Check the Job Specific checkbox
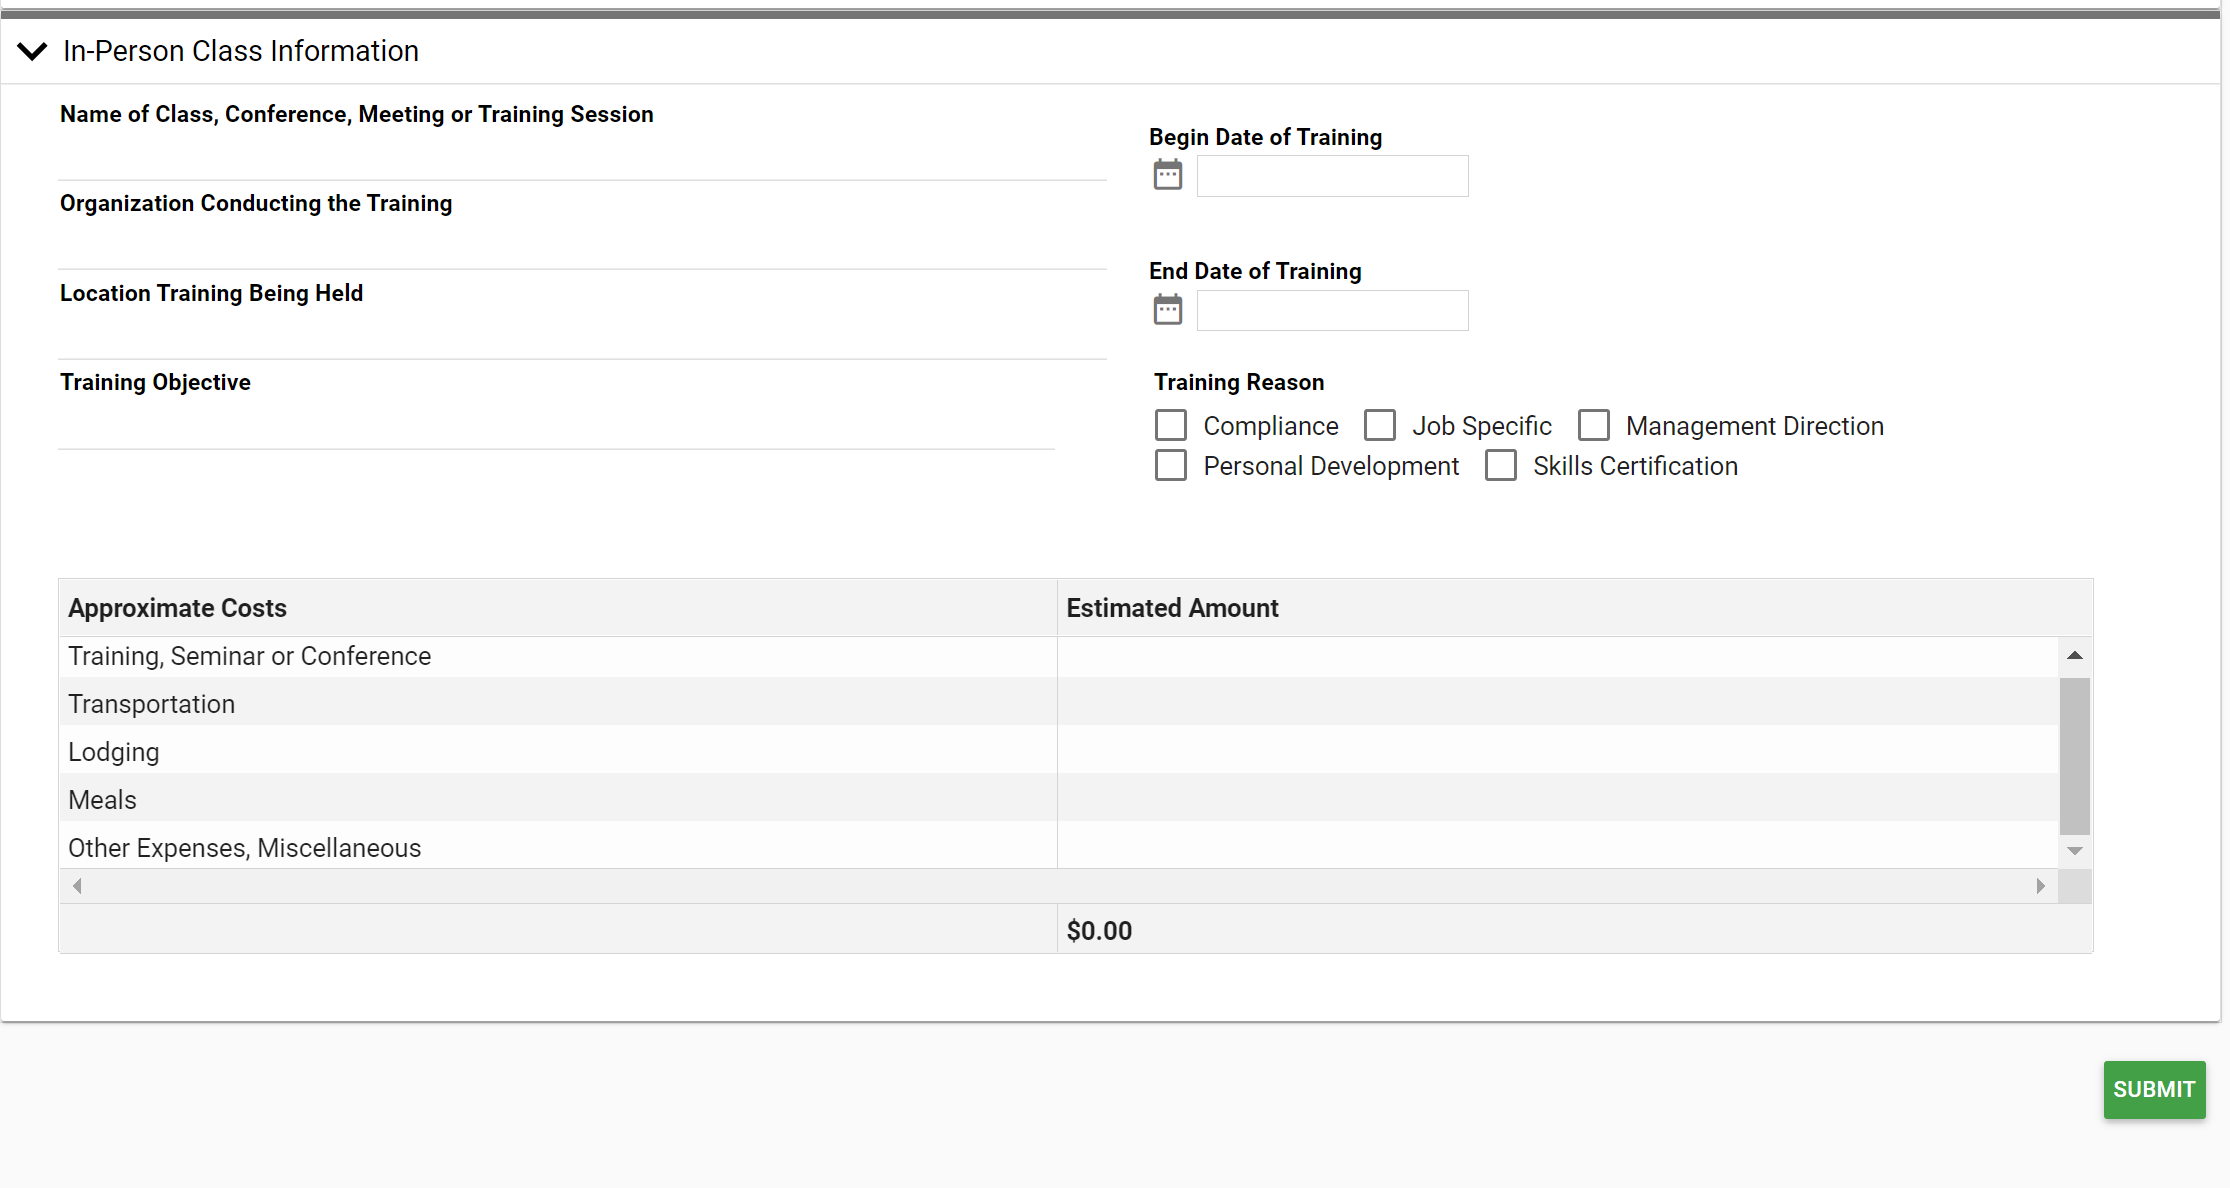This screenshot has height=1188, width=2230. click(1379, 425)
